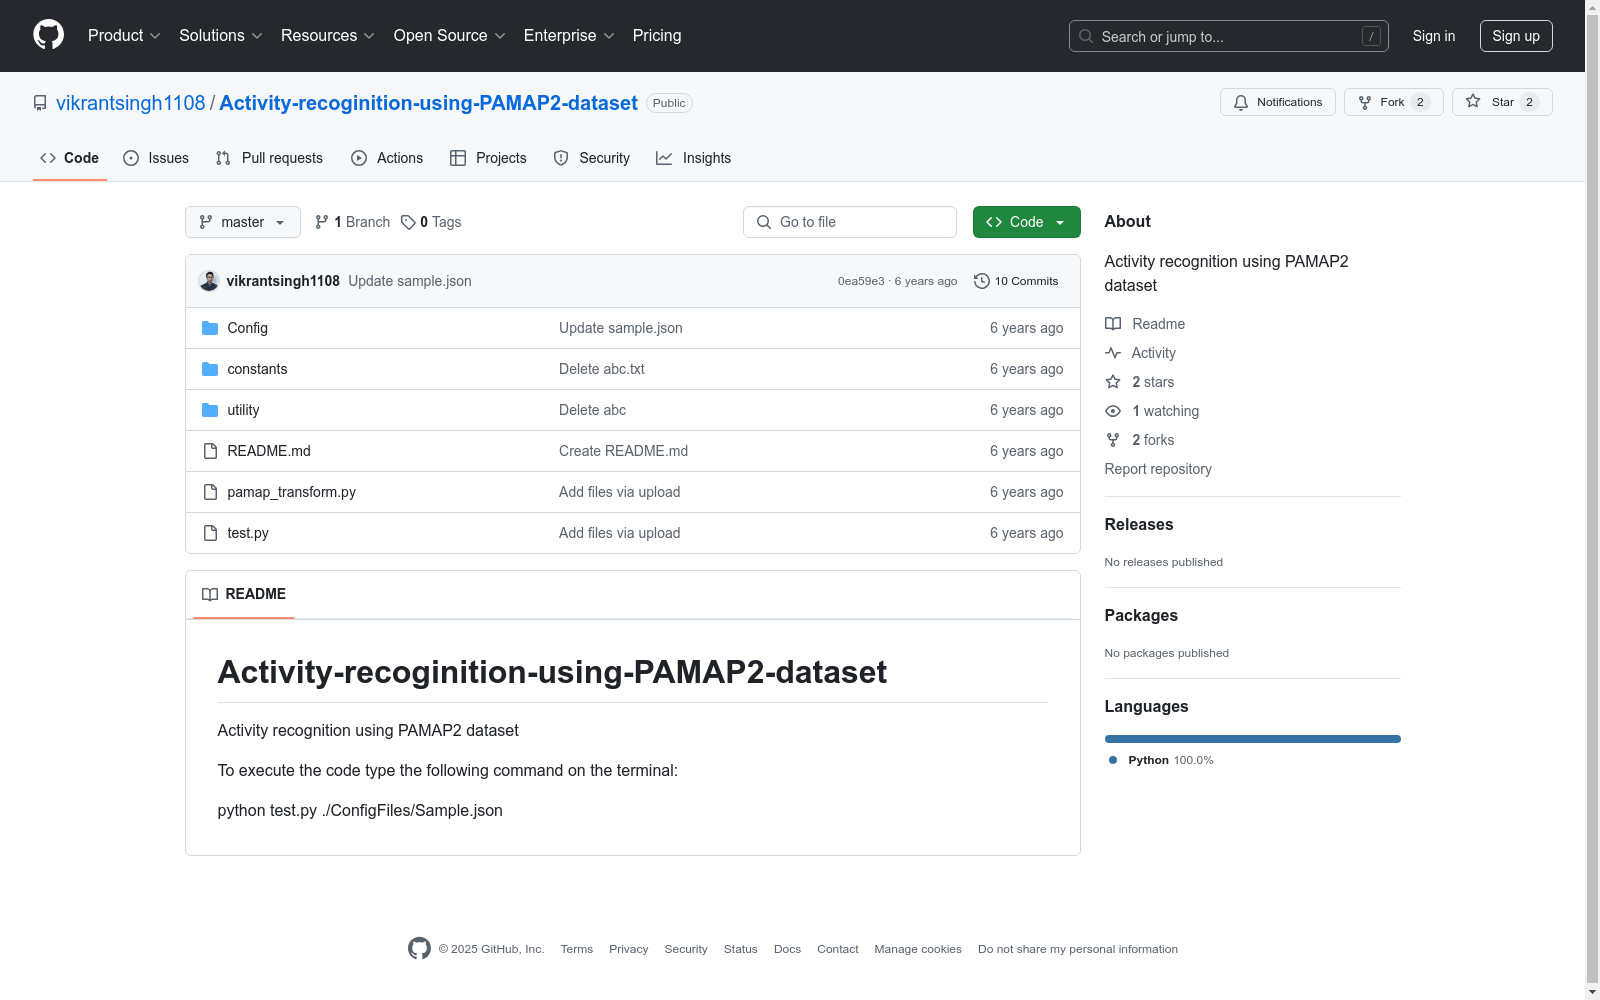Open the green Code dropdown

coord(1026,222)
